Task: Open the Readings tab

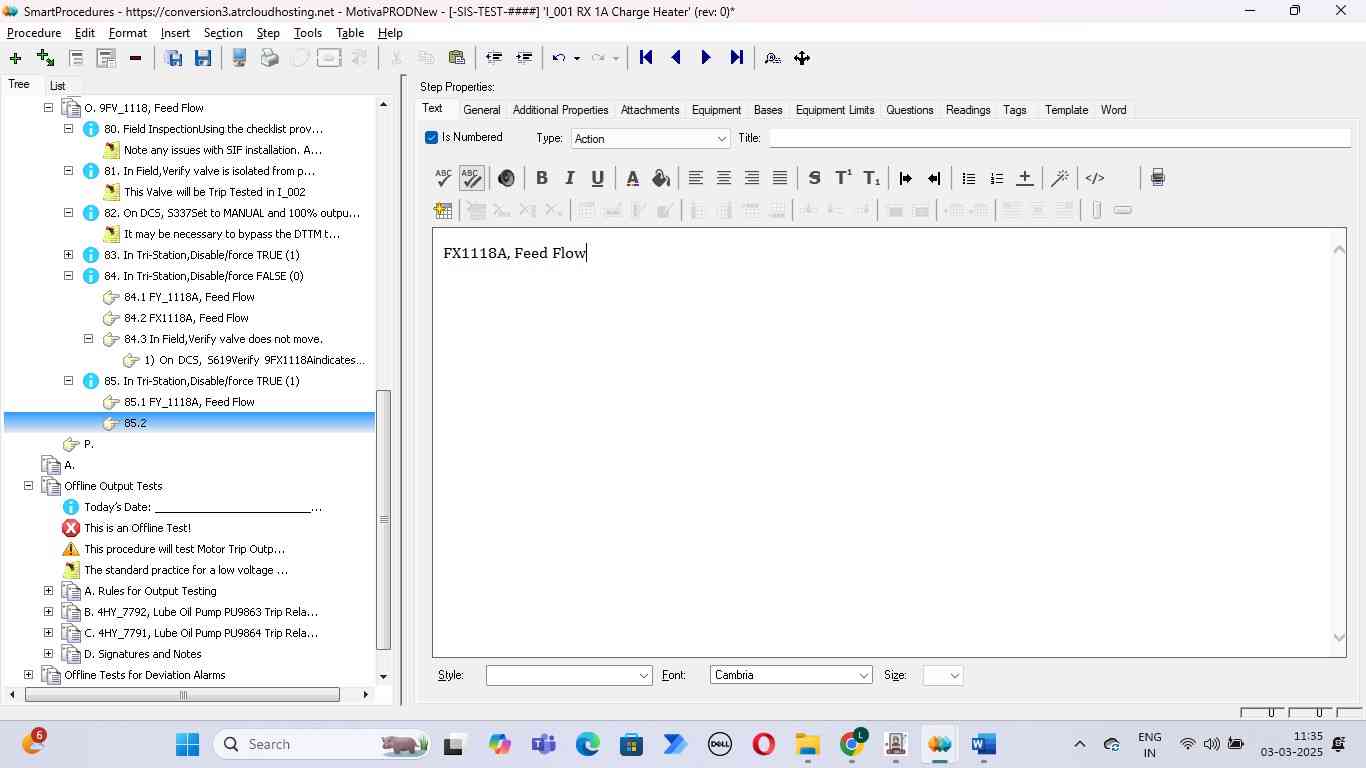Action: tap(968, 110)
